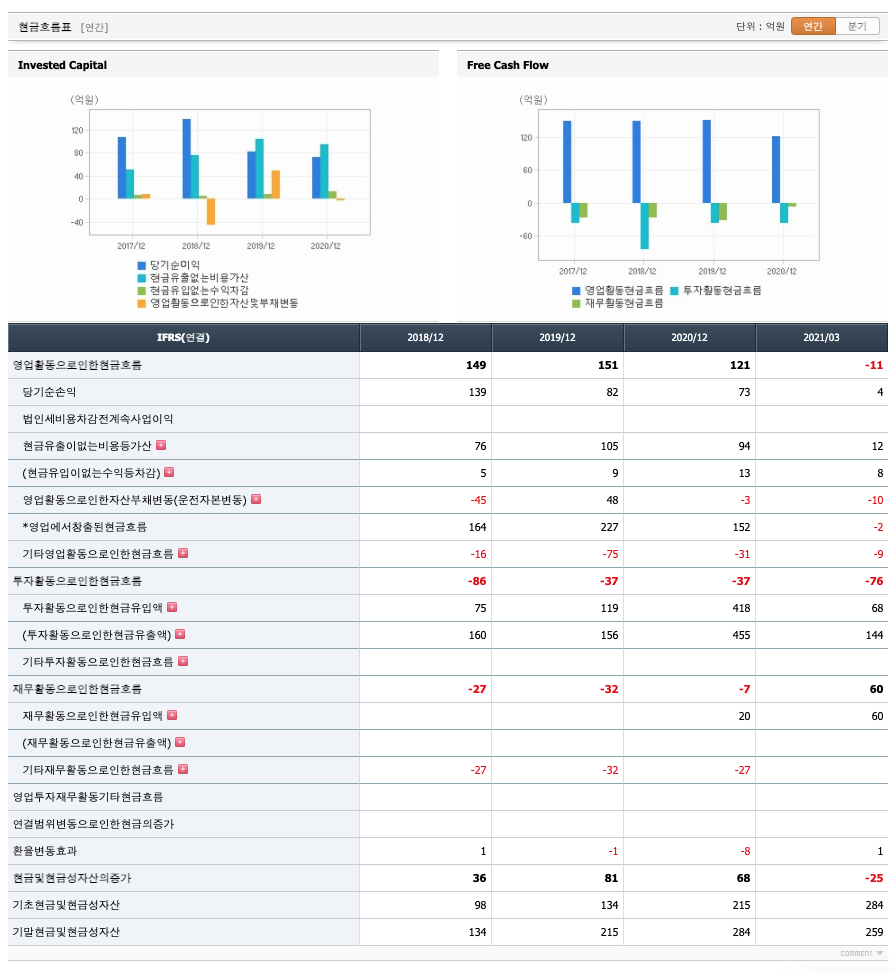Image resolution: width=895 pixels, height=973 pixels.
Task: Select the 투자활동으로인한현금흐름 row label
Action: click(78, 581)
